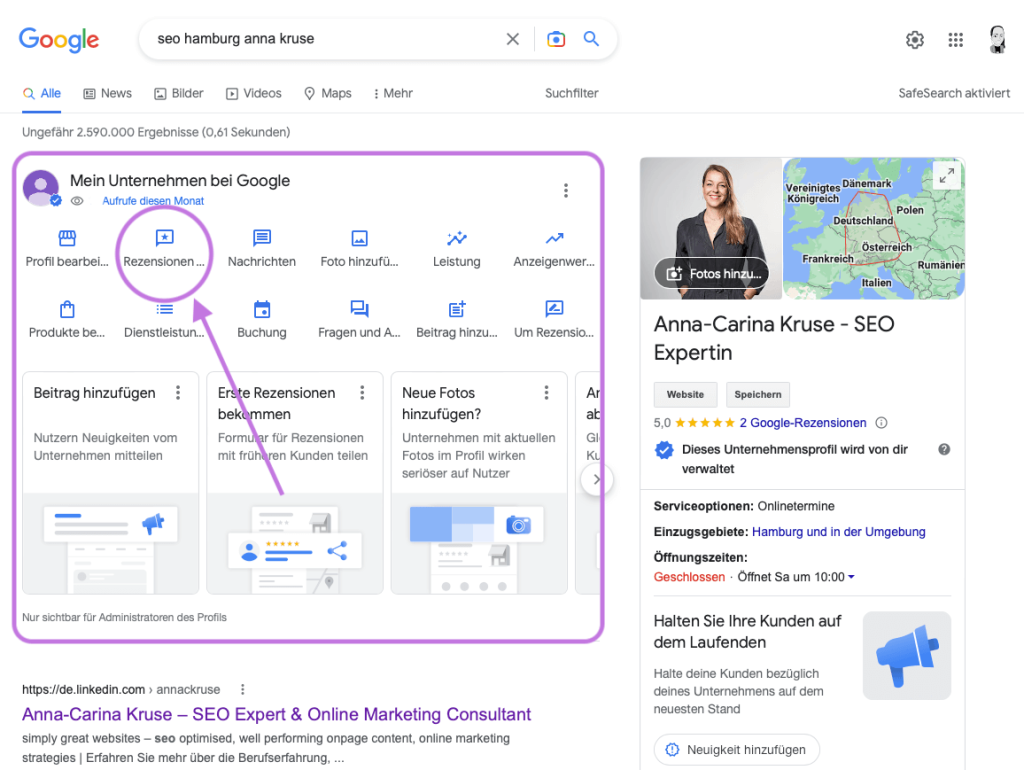Image resolution: width=1024 pixels, height=770 pixels.
Task: Open Google apps grid
Action: pos(955,40)
